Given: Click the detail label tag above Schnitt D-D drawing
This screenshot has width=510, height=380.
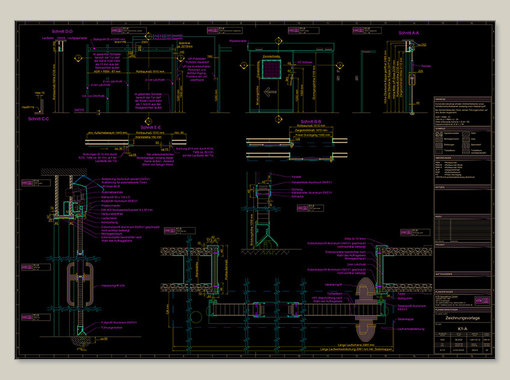Looking at the screenshot, I should (x=129, y=31).
